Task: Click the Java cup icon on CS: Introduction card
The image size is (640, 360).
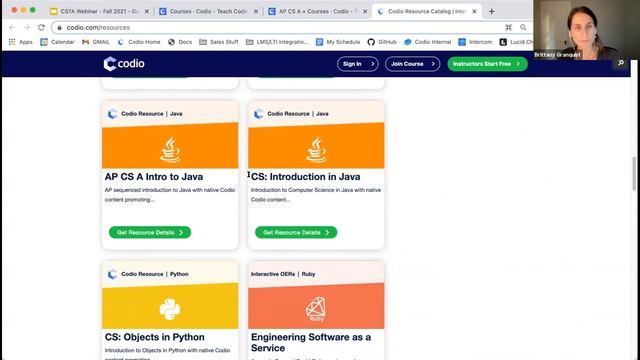Action: 316,150
